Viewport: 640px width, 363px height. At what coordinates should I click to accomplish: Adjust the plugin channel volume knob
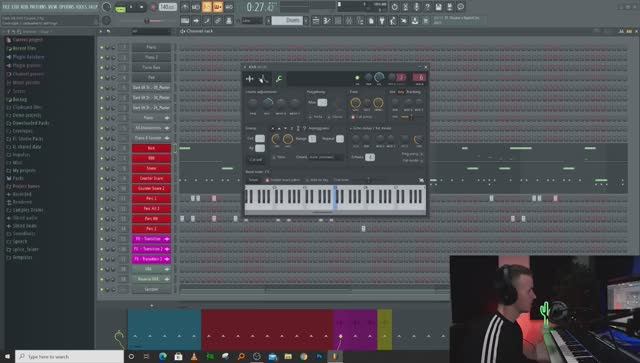[x=379, y=77]
